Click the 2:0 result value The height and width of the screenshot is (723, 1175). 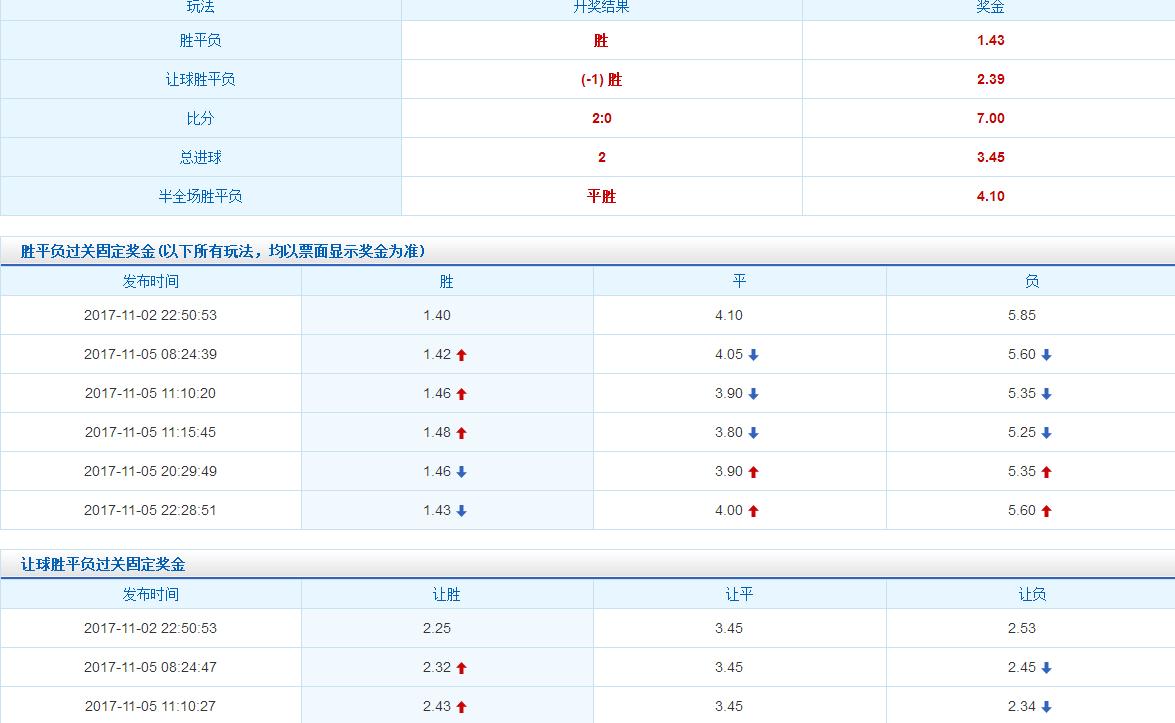point(601,118)
